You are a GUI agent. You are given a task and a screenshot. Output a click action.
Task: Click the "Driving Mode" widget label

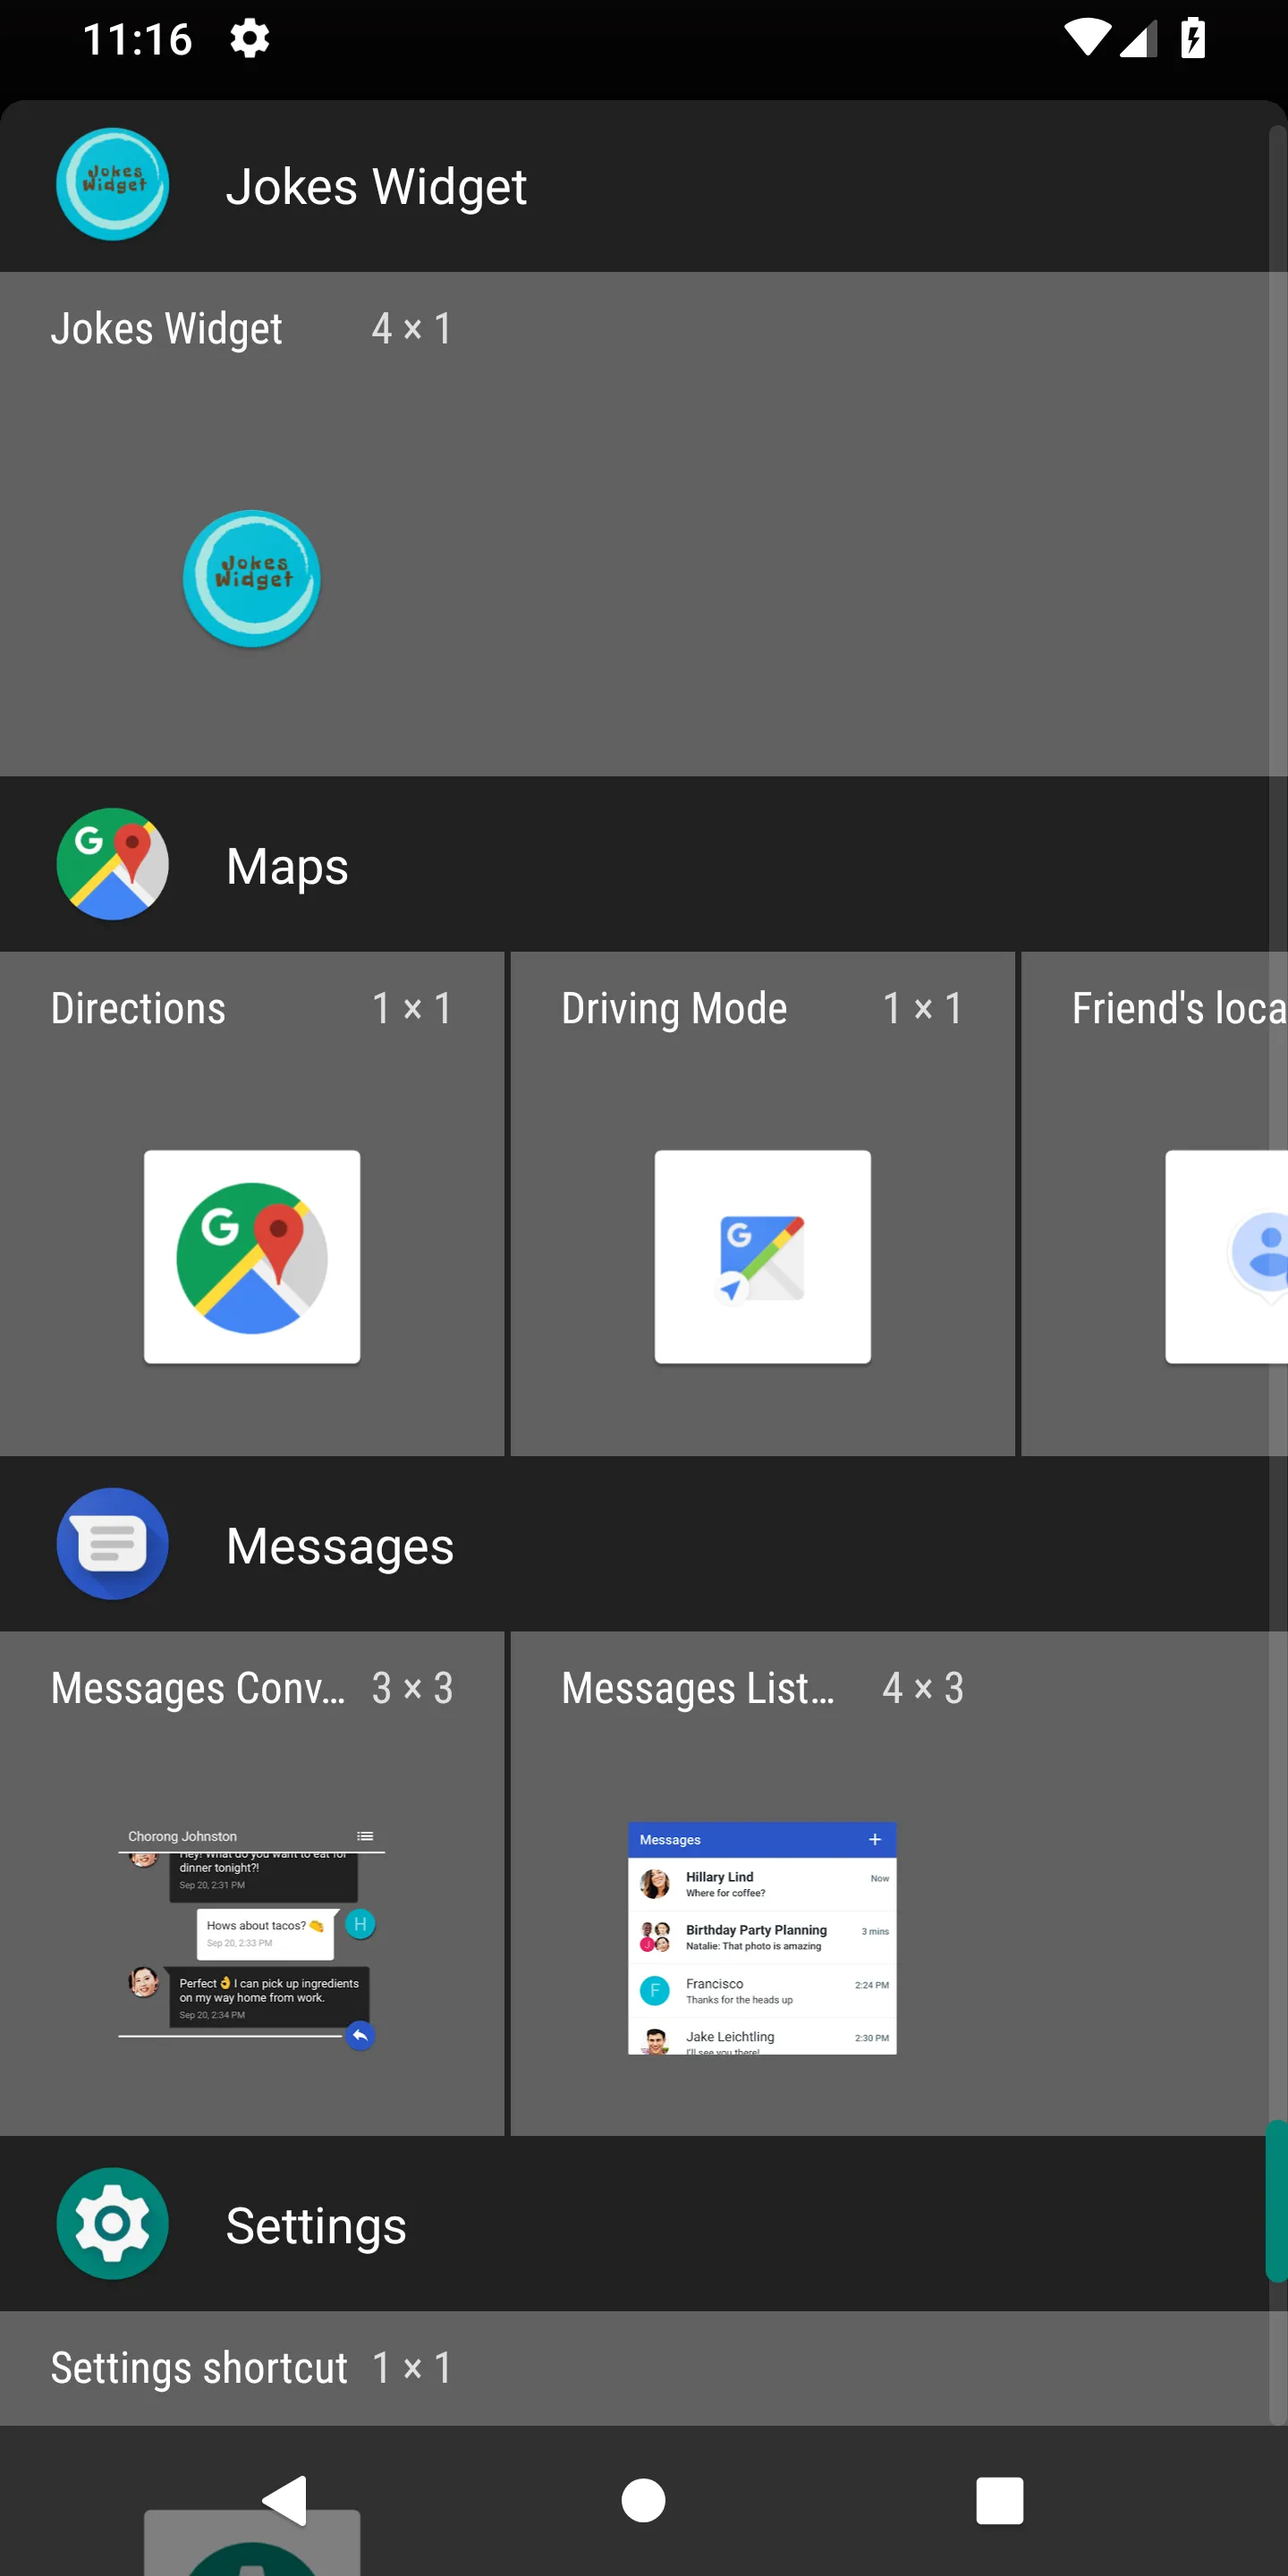point(674,1008)
